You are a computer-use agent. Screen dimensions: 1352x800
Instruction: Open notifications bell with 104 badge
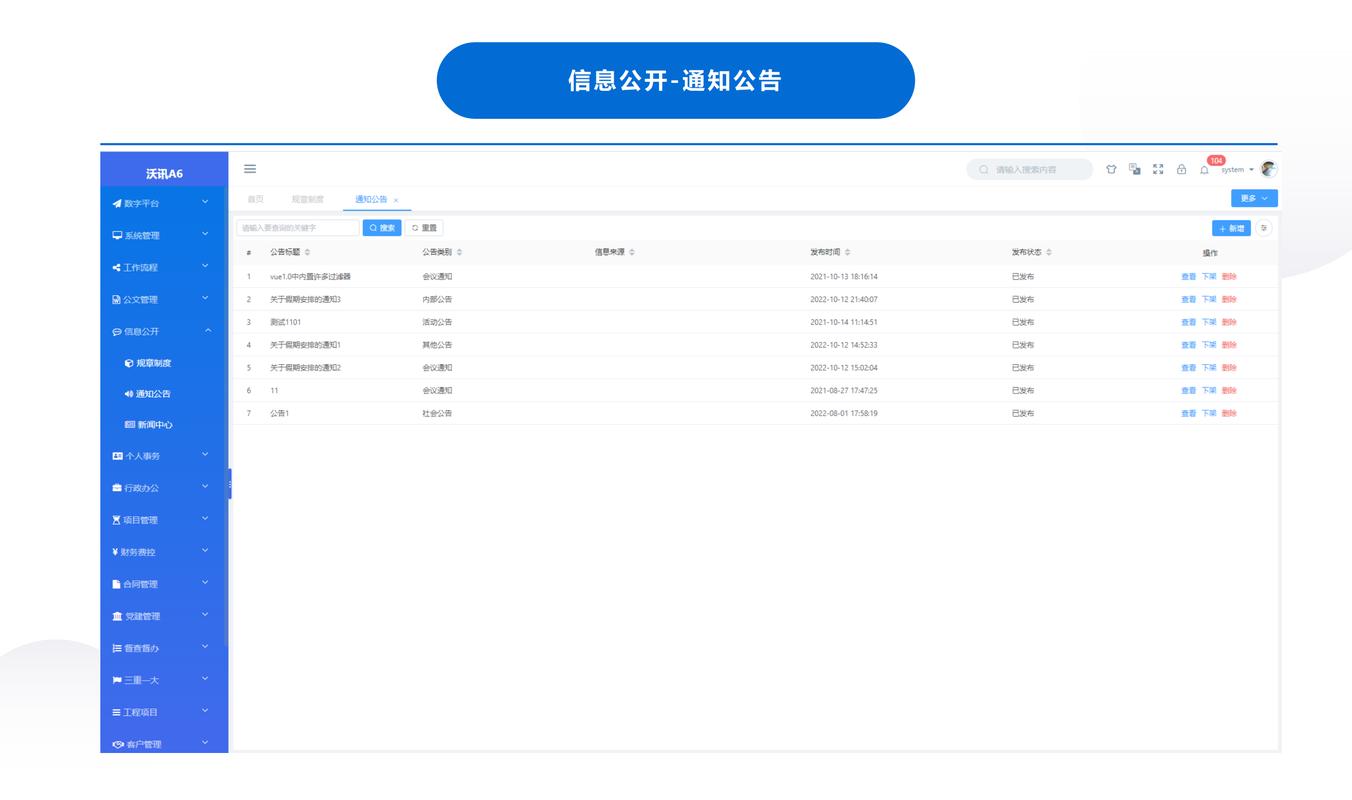pos(1205,170)
